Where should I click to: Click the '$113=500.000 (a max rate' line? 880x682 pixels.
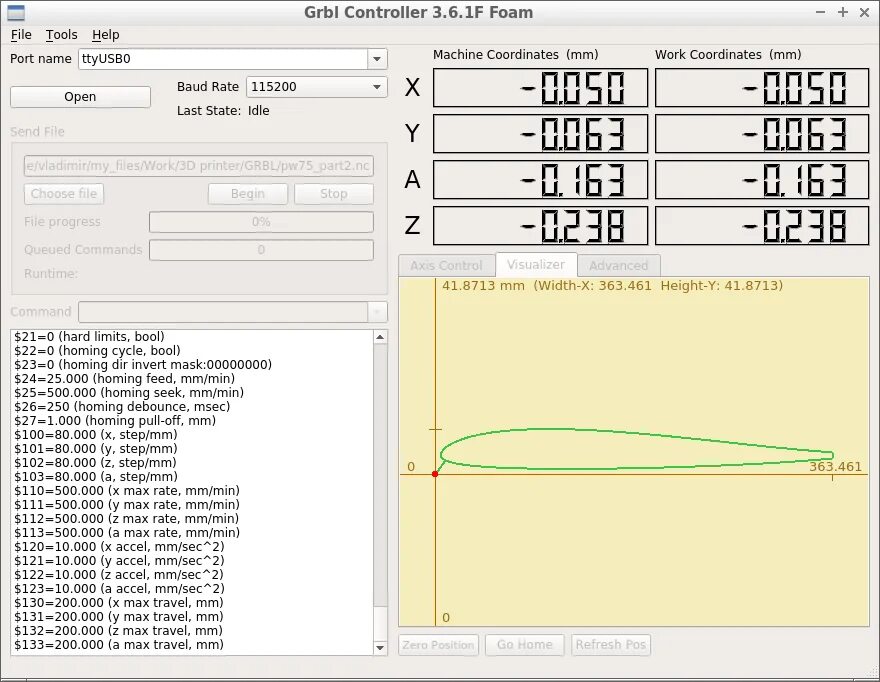click(x=127, y=533)
